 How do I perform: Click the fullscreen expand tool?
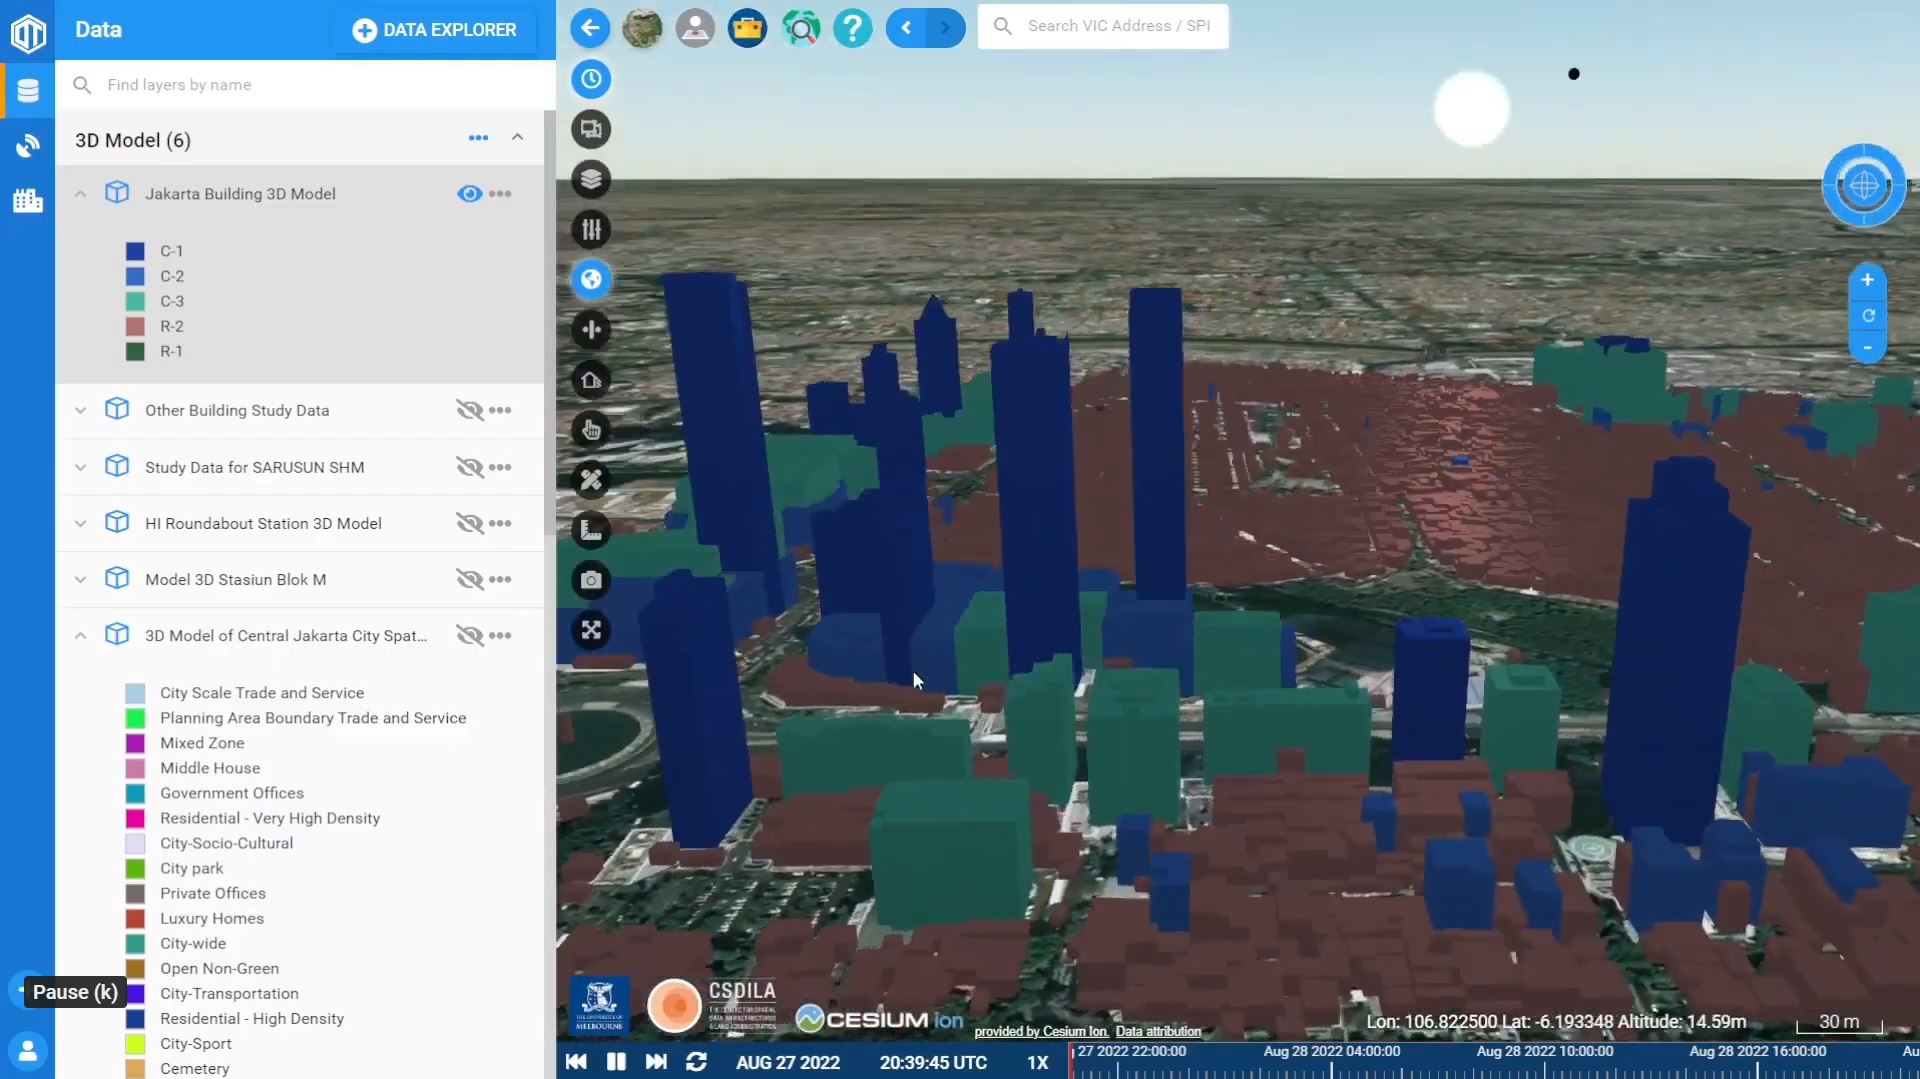(x=591, y=630)
